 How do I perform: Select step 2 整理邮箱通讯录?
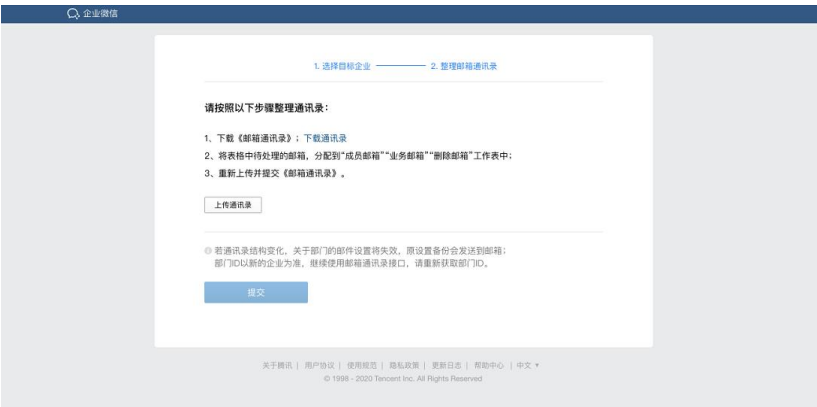point(463,66)
